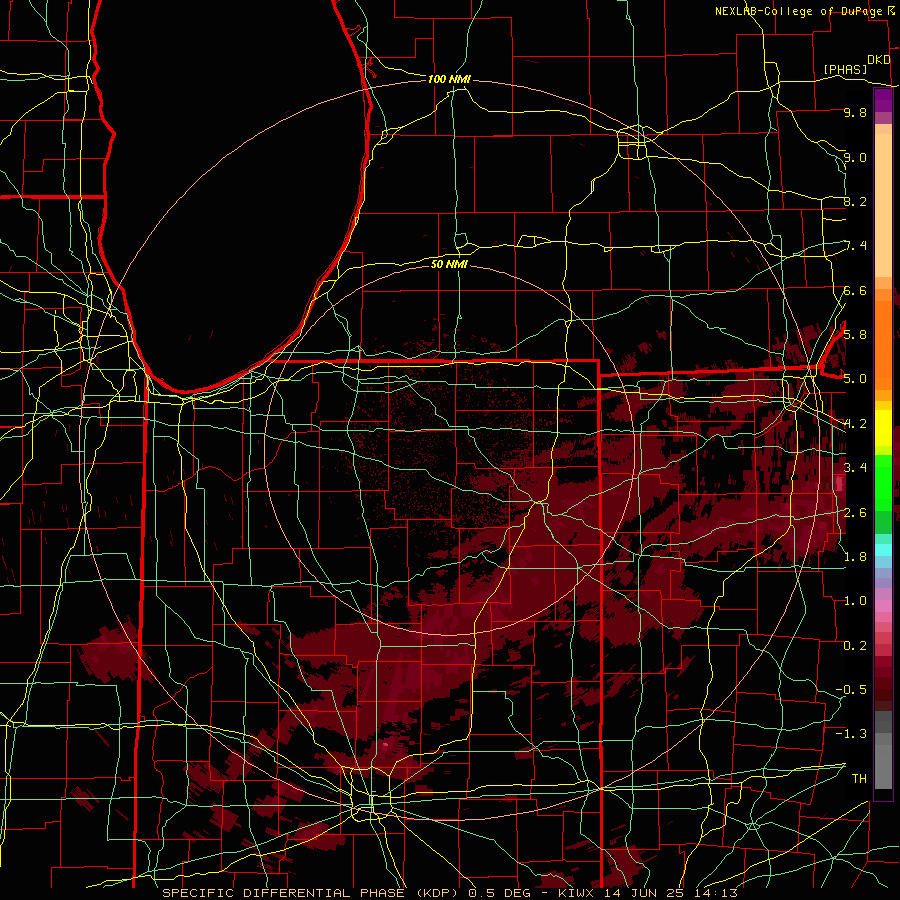Screen dimensions: 900x900
Task: Click the -0.5 value on the color scale
Action: (x=851, y=689)
